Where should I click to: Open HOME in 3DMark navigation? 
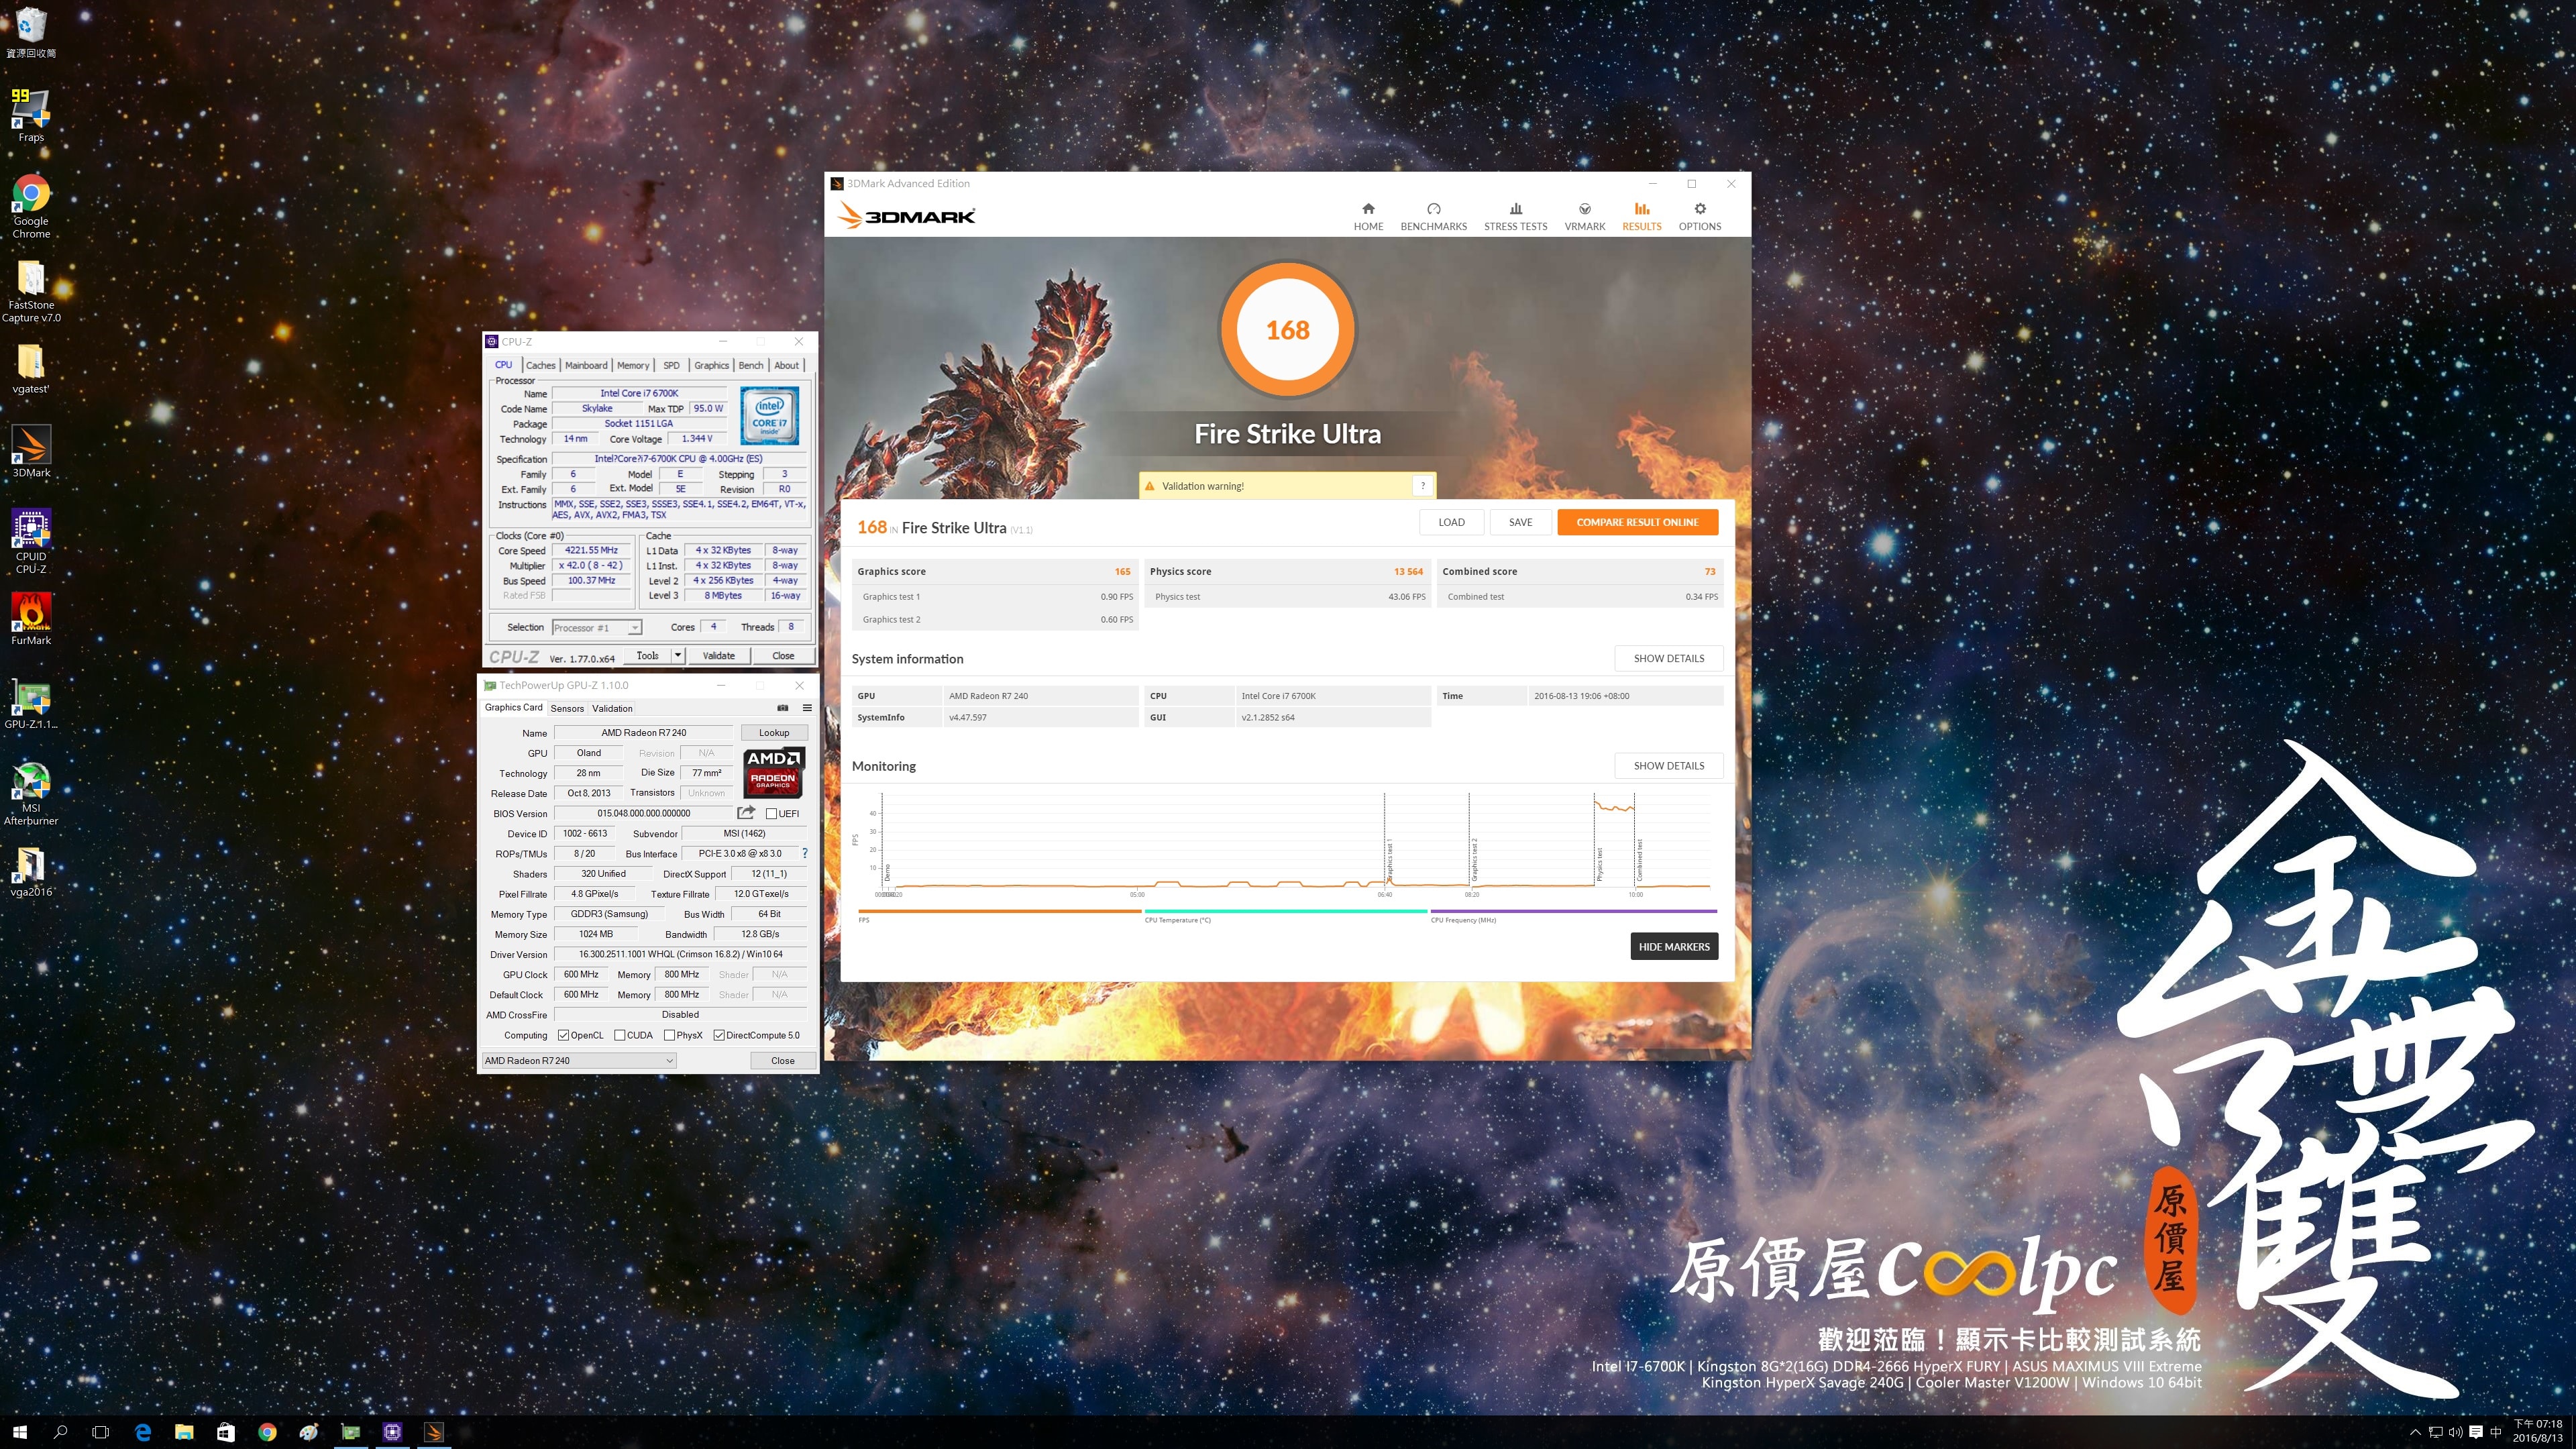click(x=1368, y=216)
